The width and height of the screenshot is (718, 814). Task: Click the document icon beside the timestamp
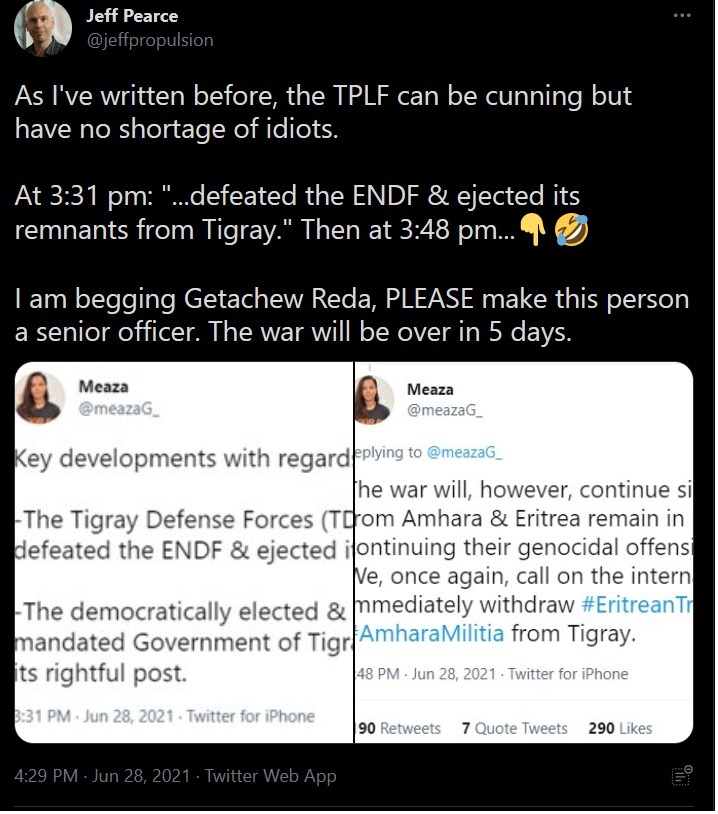pos(682,775)
